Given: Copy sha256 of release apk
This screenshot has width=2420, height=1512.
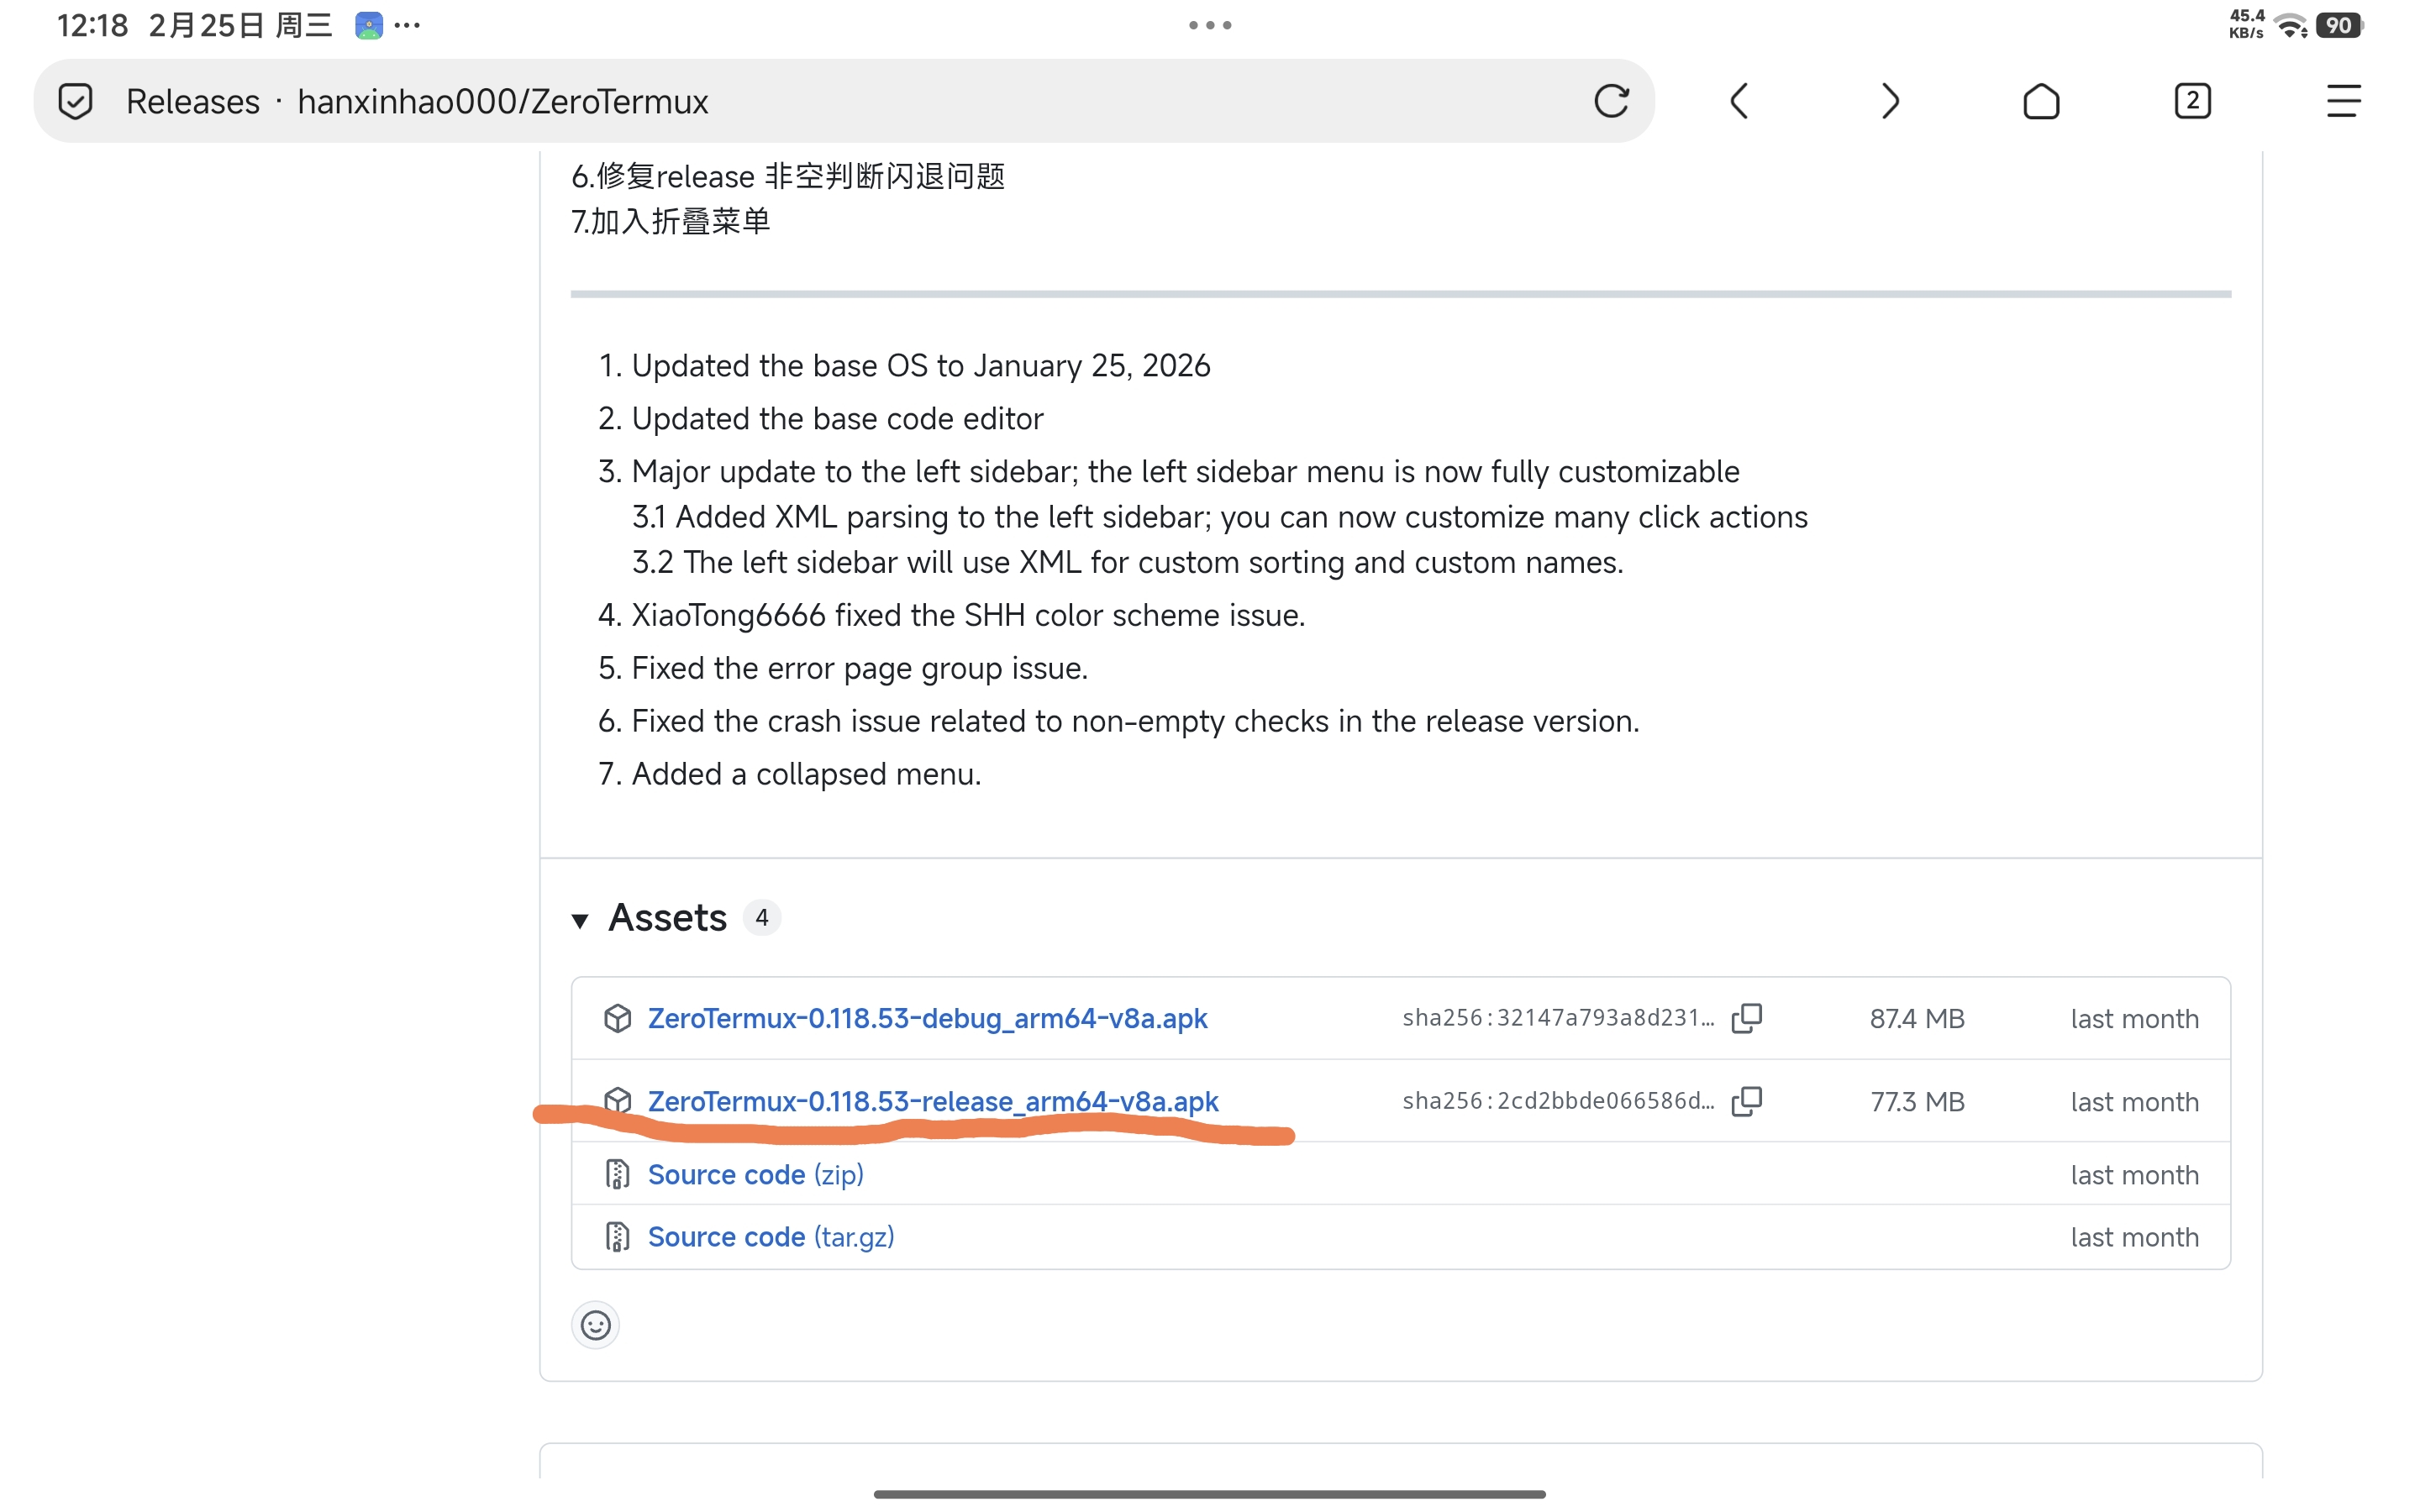Looking at the screenshot, I should (1747, 1101).
